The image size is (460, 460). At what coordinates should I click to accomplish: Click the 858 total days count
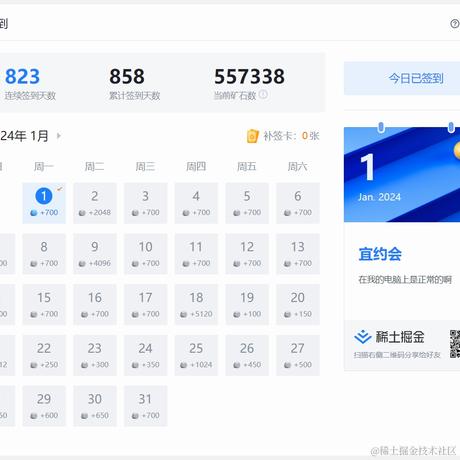127,76
